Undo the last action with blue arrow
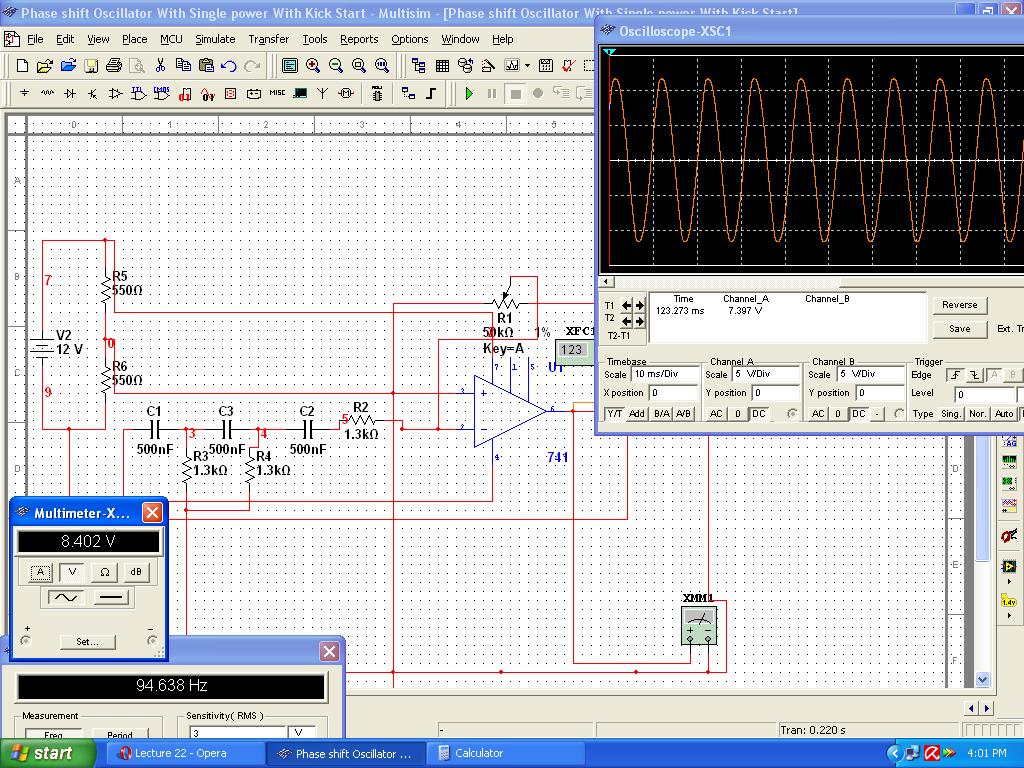Image resolution: width=1024 pixels, height=768 pixels. 229,65
